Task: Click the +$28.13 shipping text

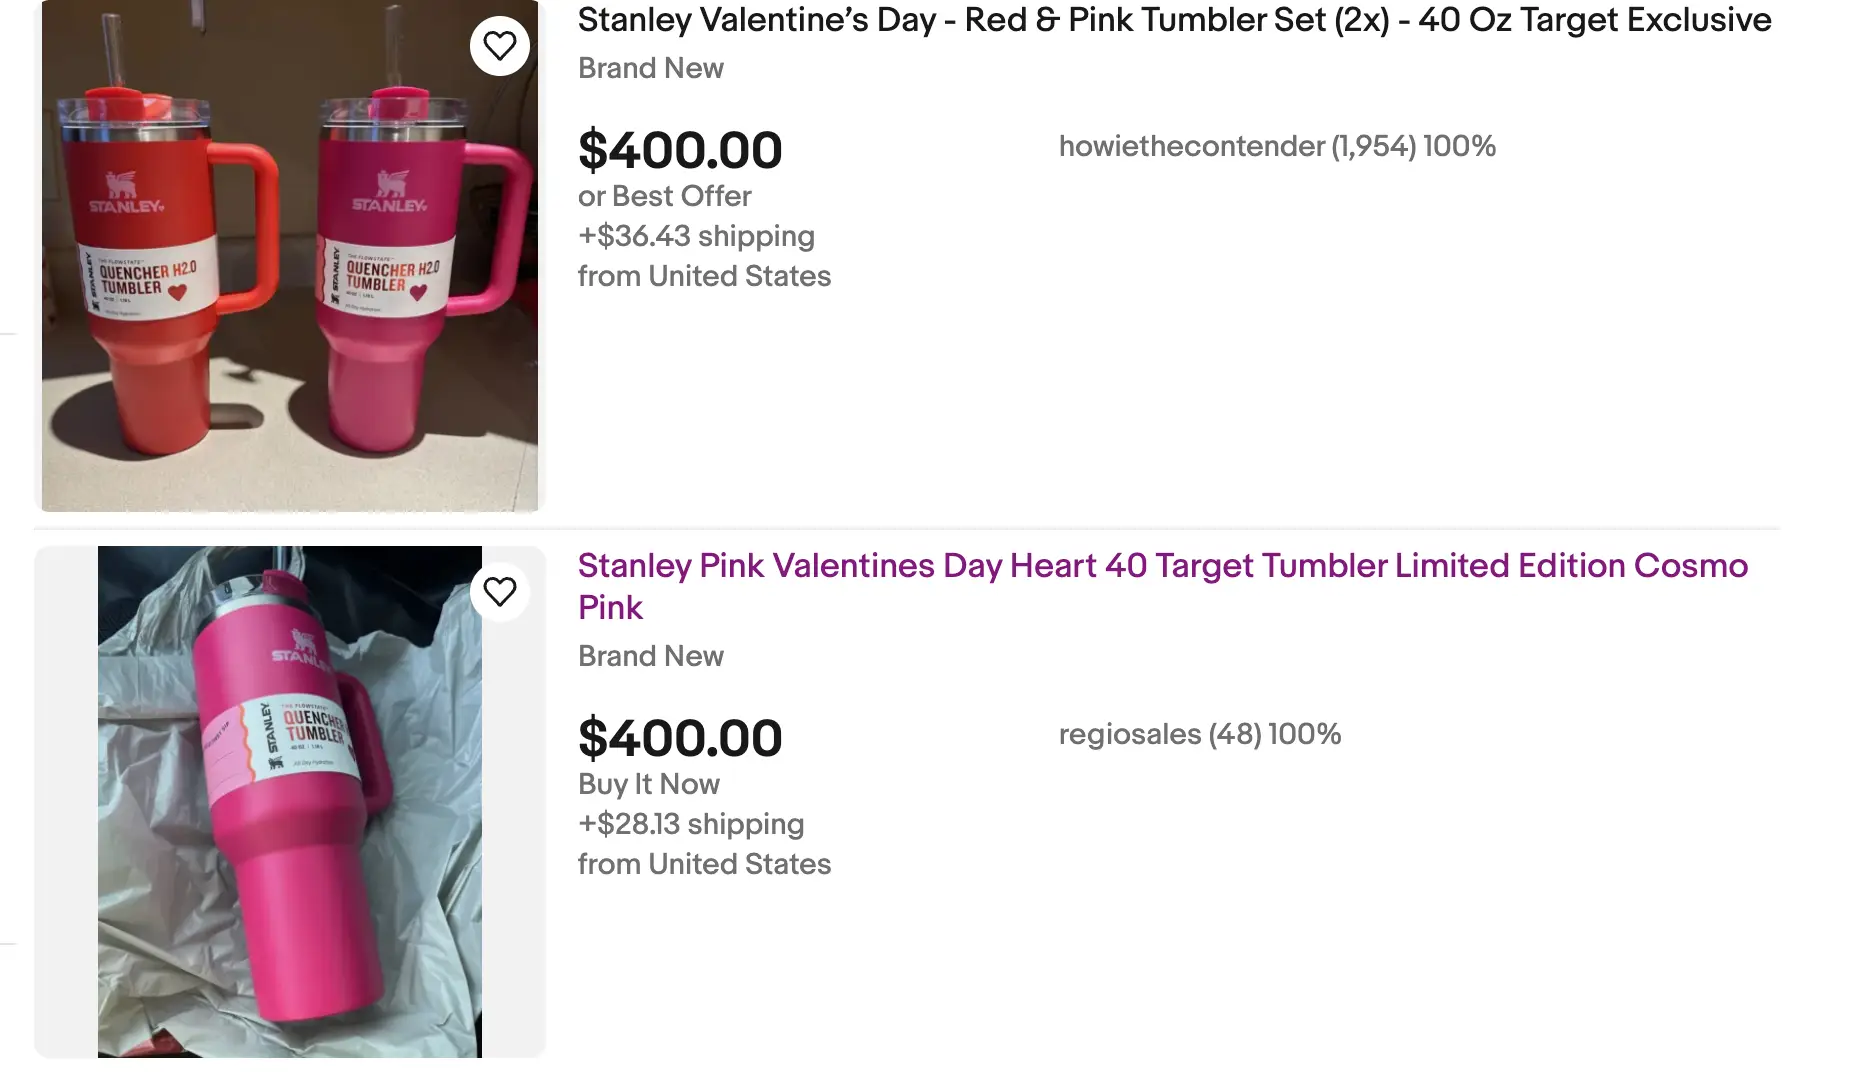Action: pyautogui.click(x=691, y=824)
